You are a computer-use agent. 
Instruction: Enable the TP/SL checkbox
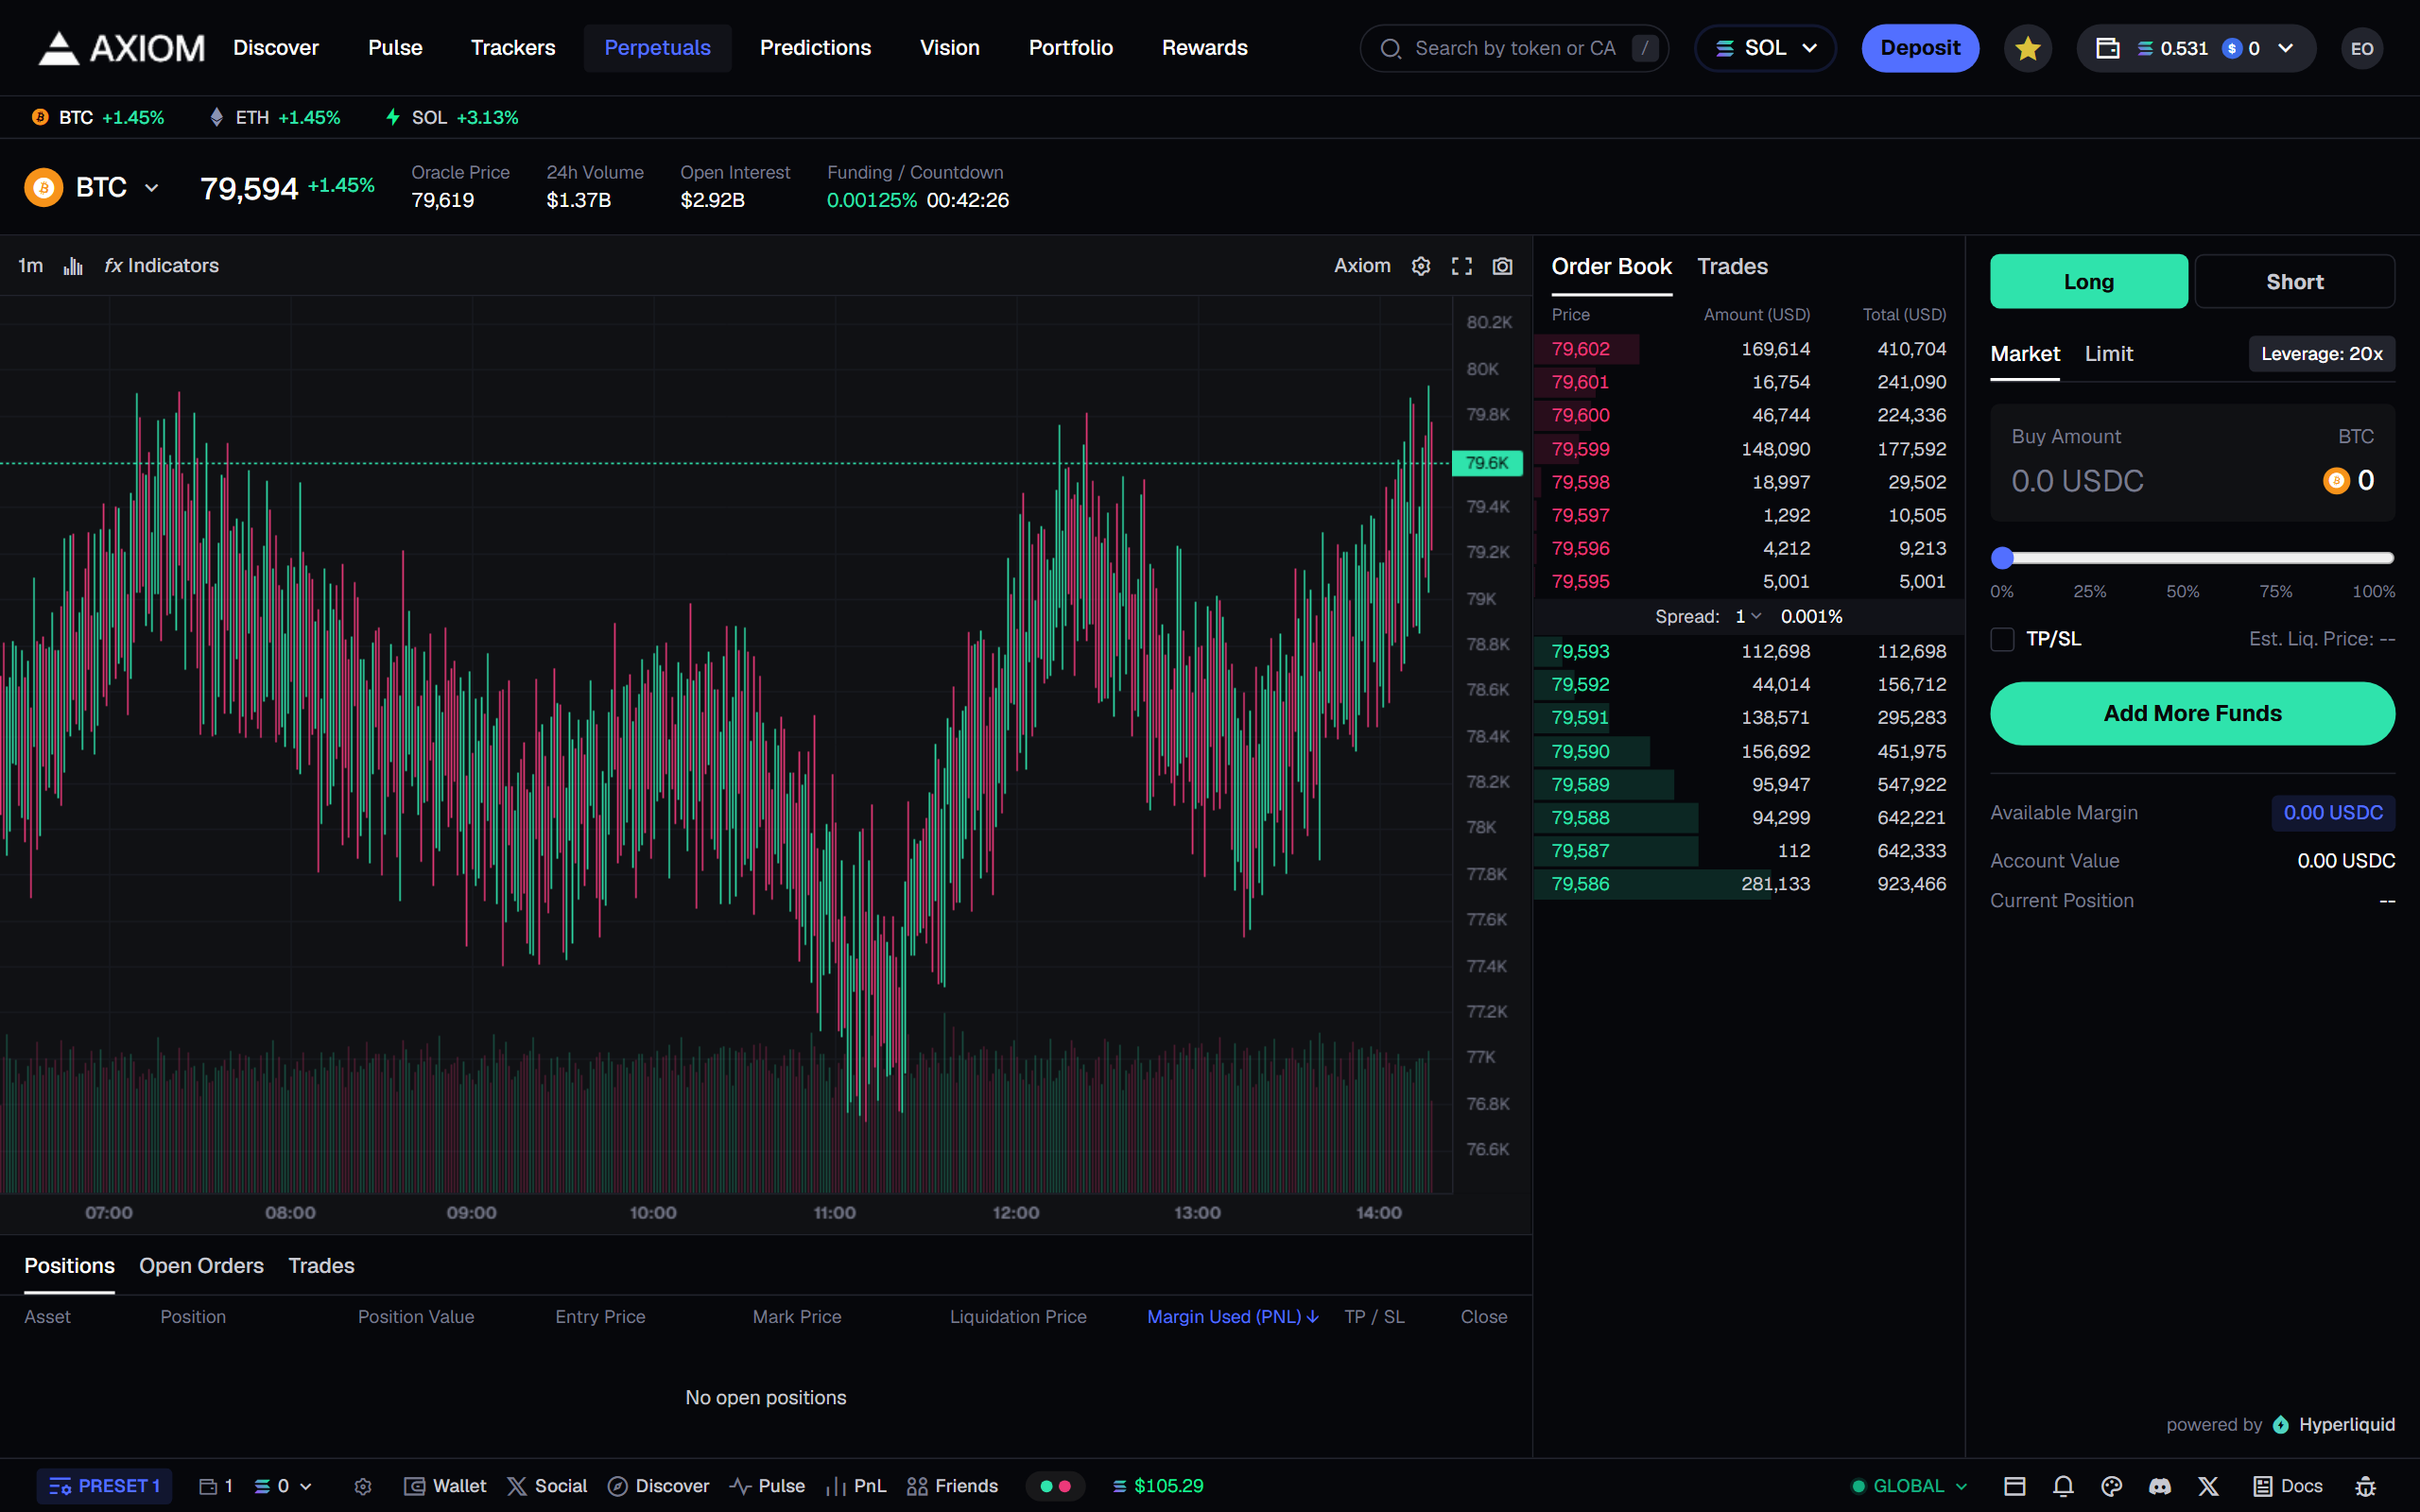pyautogui.click(x=2002, y=639)
